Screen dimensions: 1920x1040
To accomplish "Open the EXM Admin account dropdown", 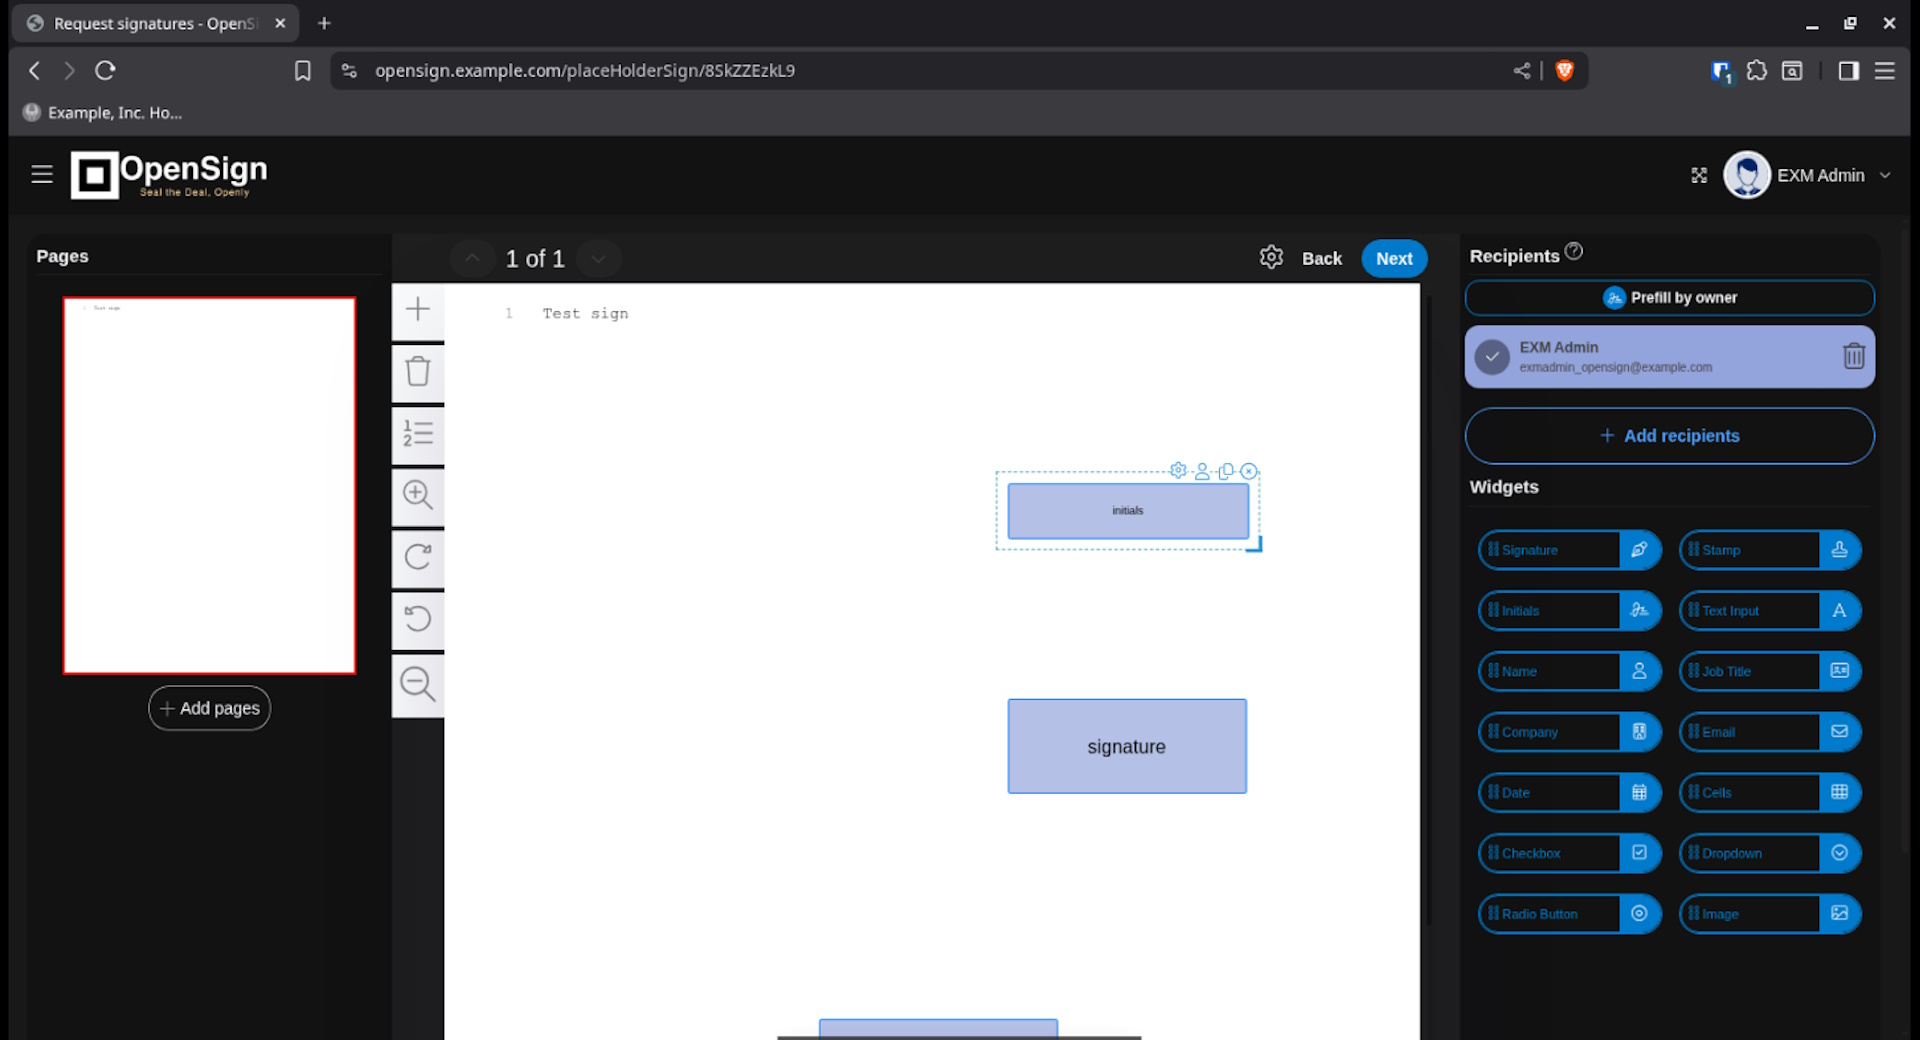I will [1886, 175].
